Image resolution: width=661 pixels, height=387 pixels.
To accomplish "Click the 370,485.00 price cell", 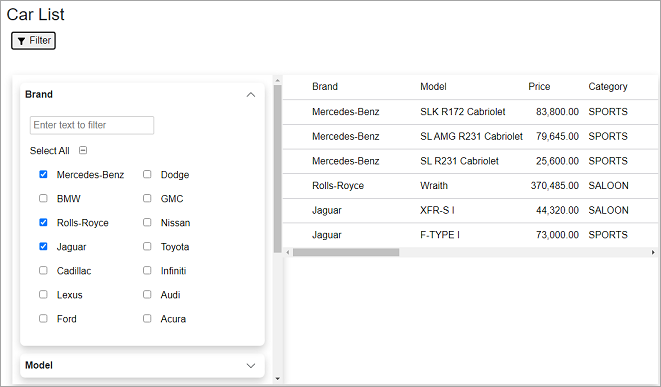I will [554, 186].
